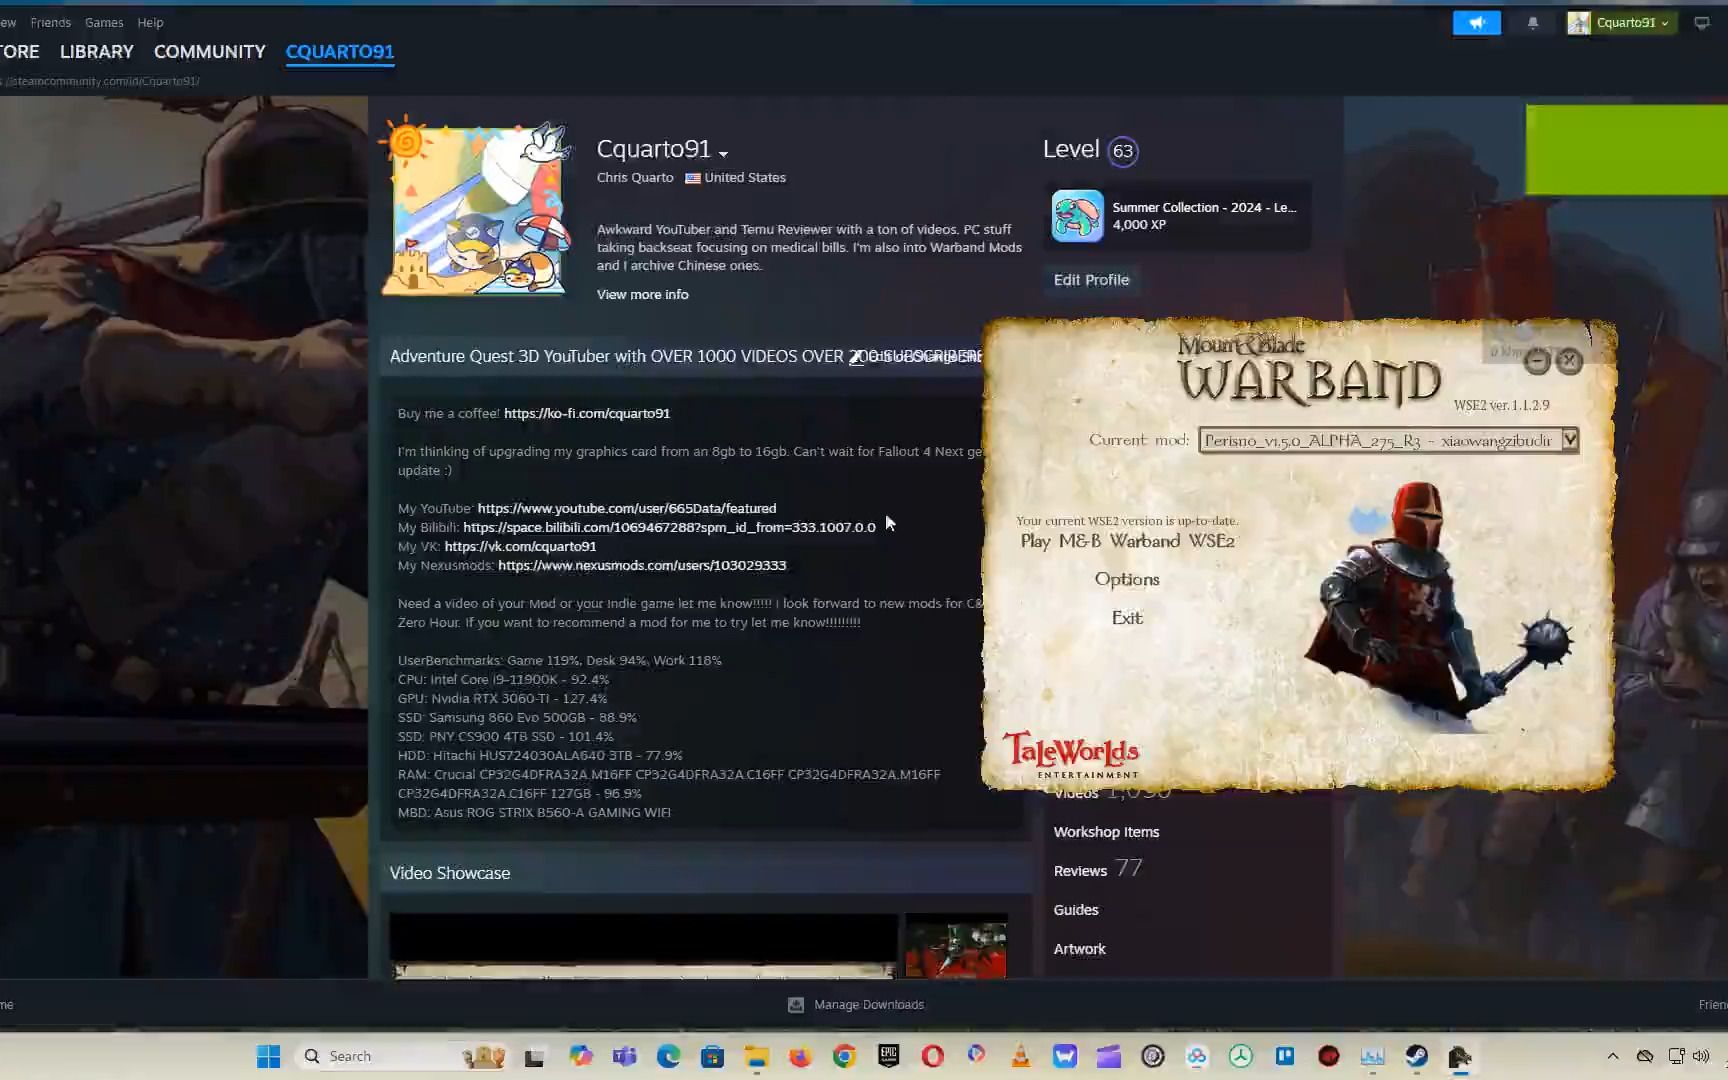Open Task View from the taskbar
Image resolution: width=1728 pixels, height=1080 pixels.
coord(535,1056)
